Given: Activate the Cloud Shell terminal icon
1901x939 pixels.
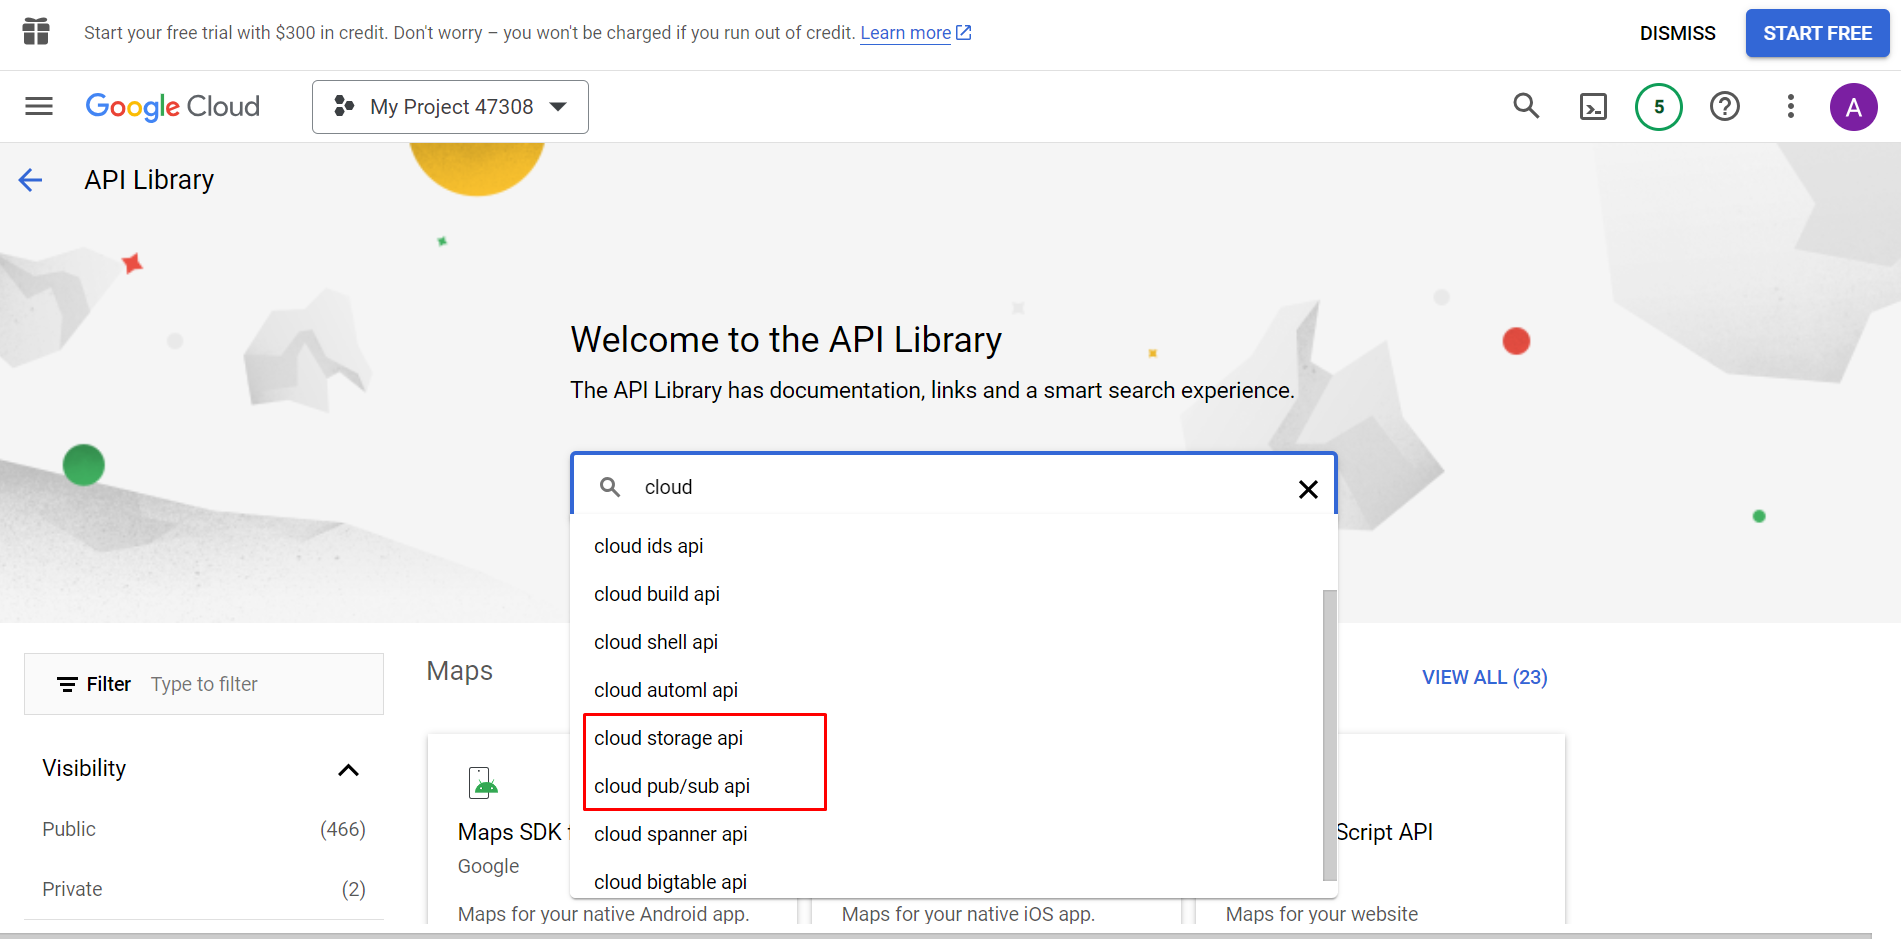Looking at the screenshot, I should 1593,106.
